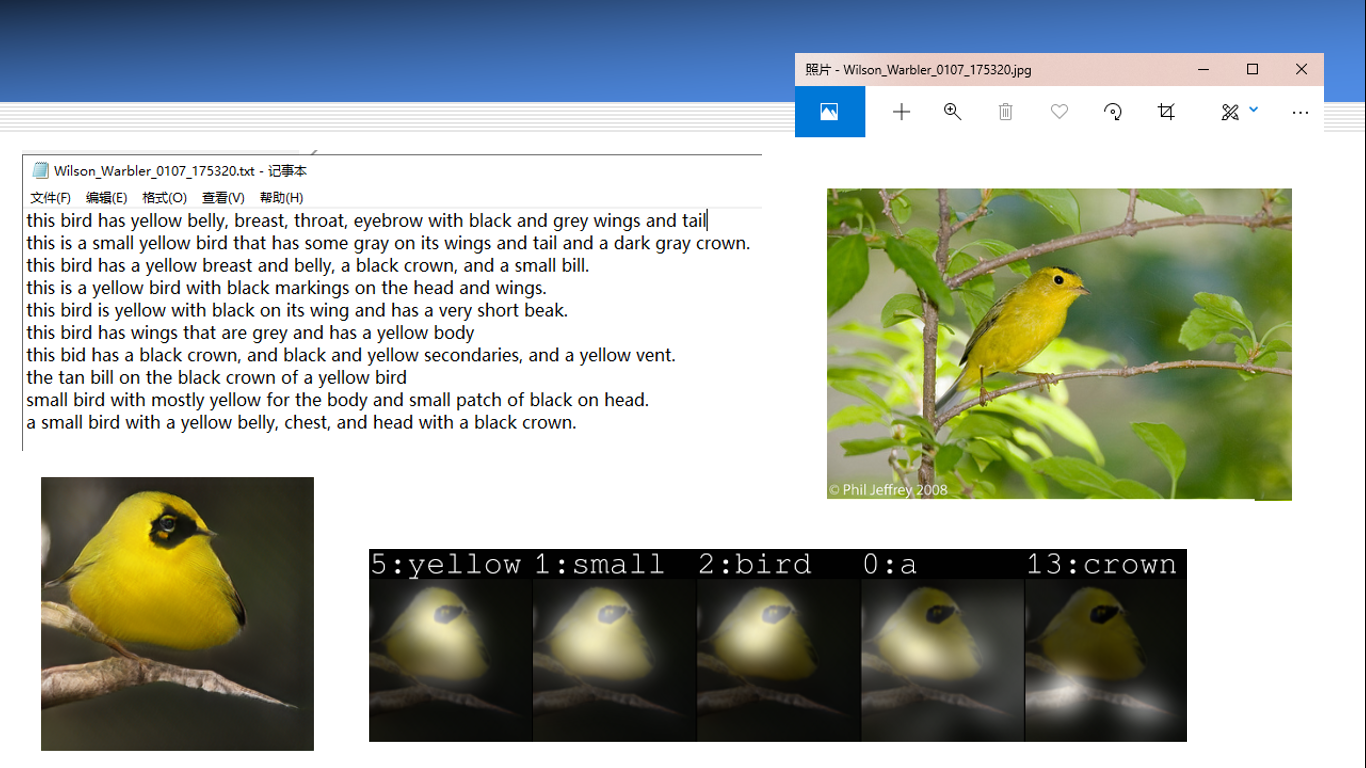Open the 查看(V) menu in Notepad
The height and width of the screenshot is (768, 1366).
[222, 197]
